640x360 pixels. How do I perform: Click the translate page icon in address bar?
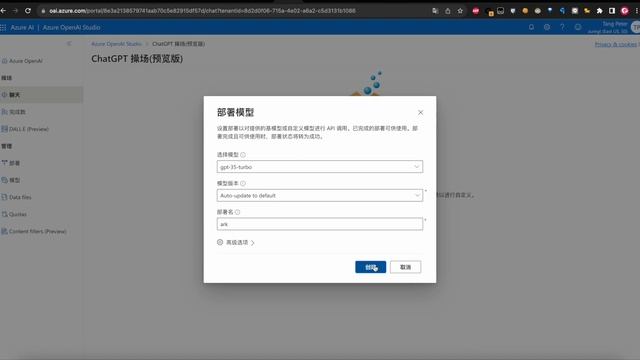pyautogui.click(x=435, y=11)
